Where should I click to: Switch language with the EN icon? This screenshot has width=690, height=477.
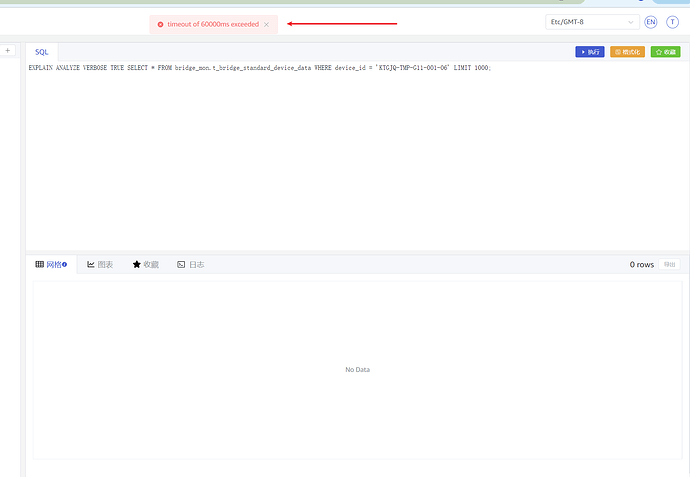651,22
